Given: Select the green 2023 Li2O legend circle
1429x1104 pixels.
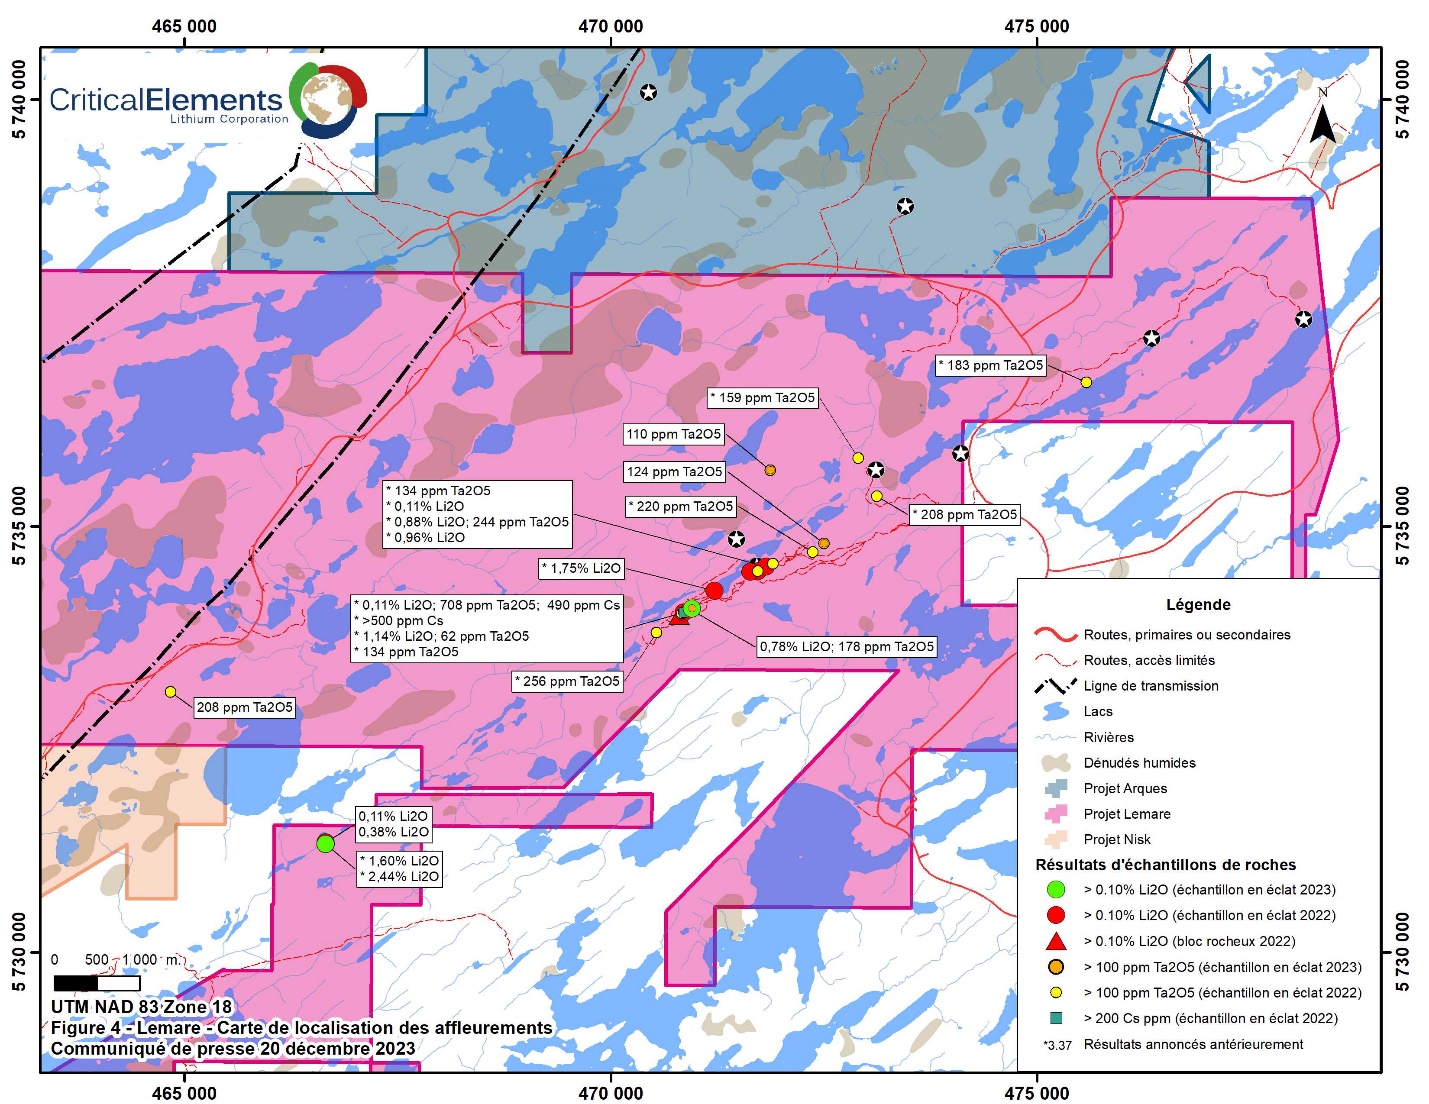Looking at the screenshot, I should coord(1055,889).
